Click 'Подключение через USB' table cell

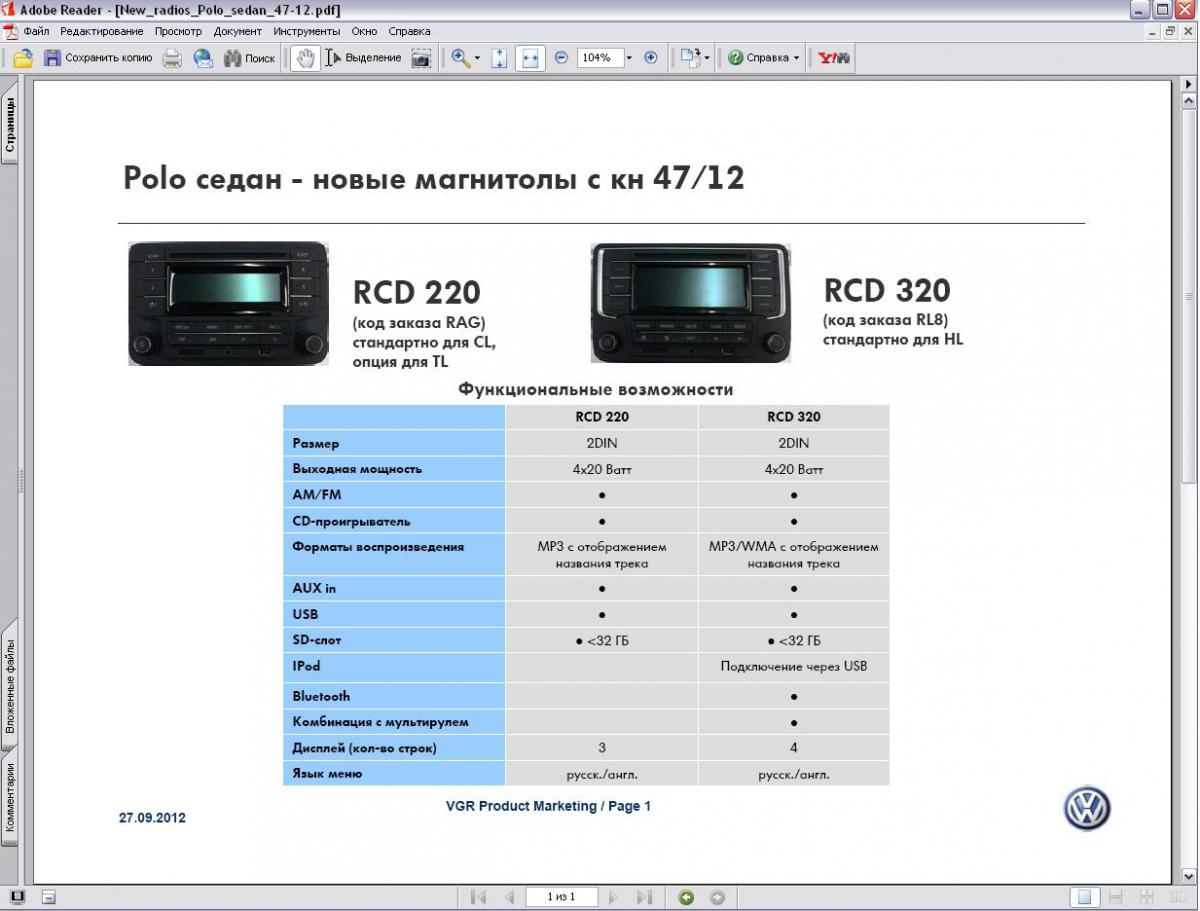click(794, 666)
